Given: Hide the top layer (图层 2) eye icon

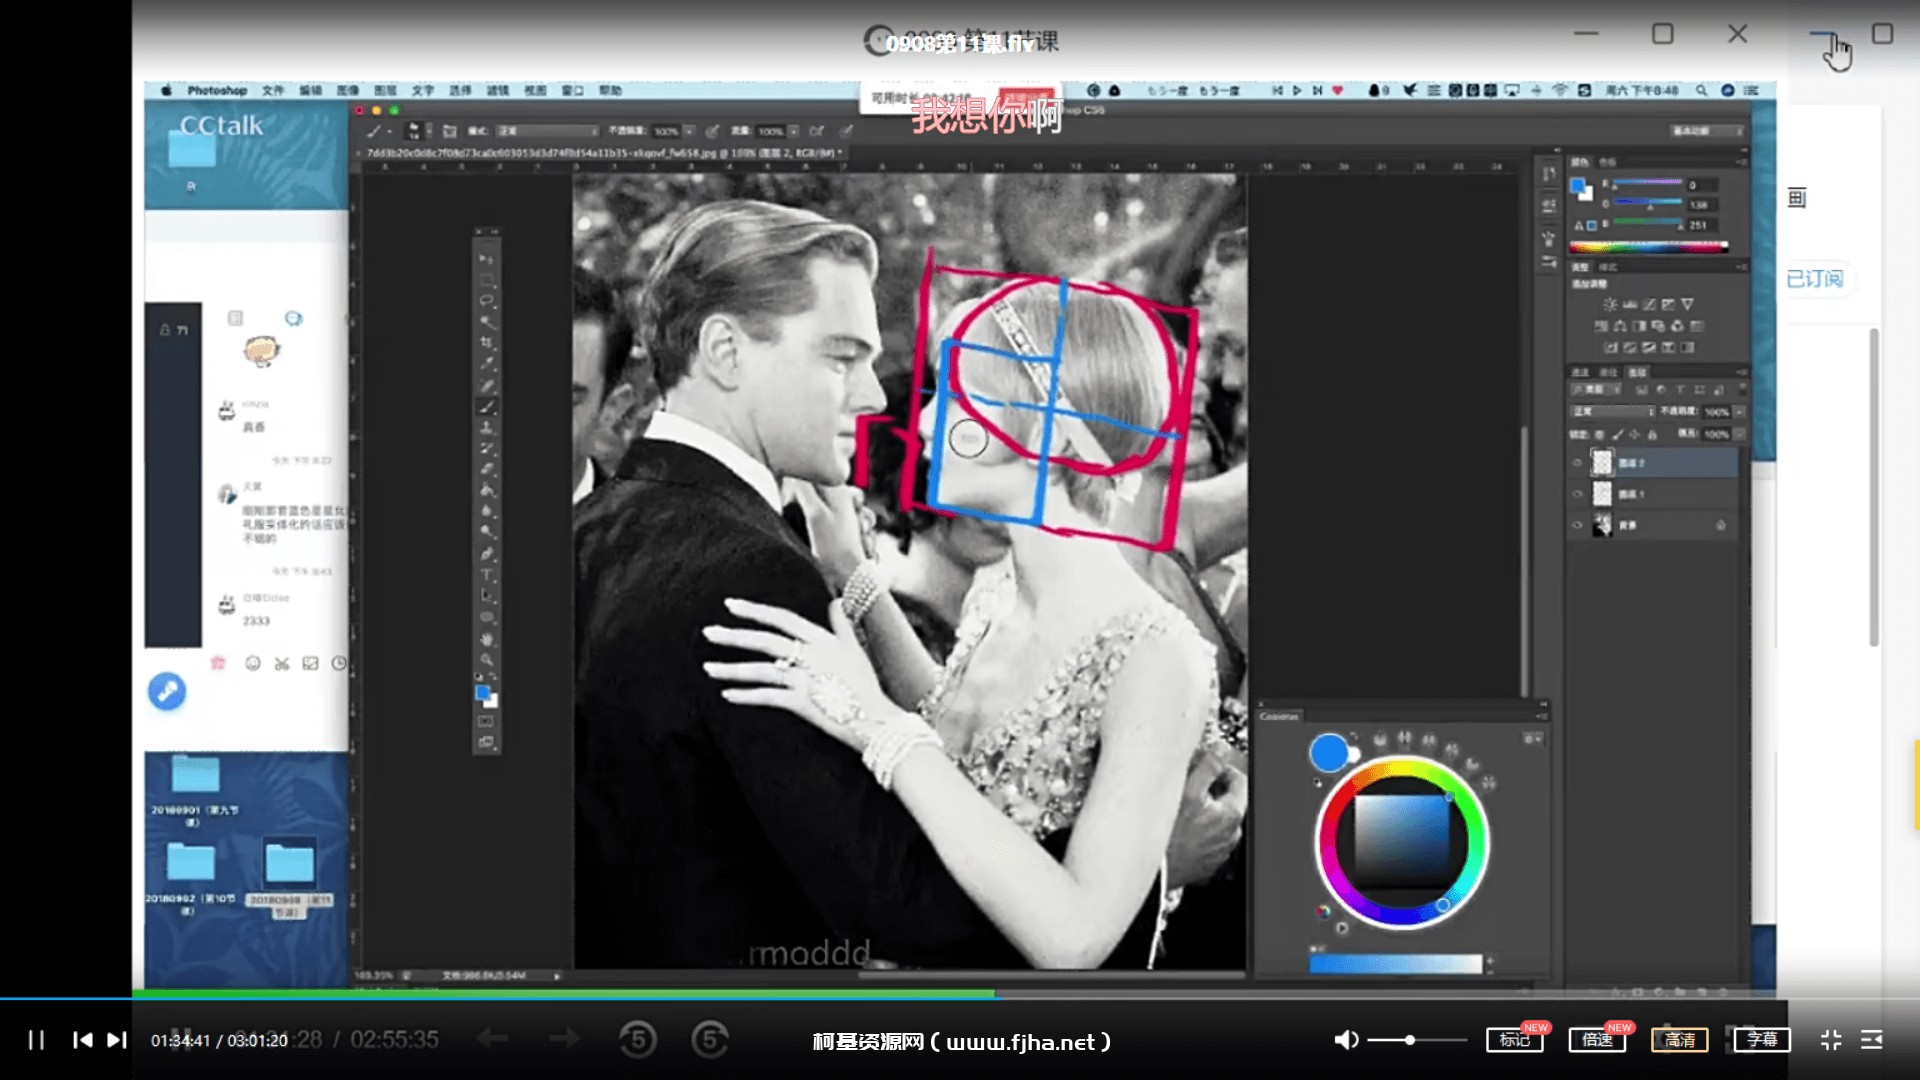Looking at the screenshot, I should pyautogui.click(x=1578, y=463).
